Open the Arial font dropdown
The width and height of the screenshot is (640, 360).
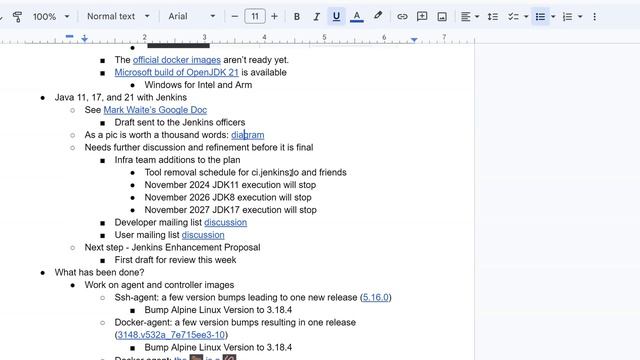click(x=191, y=16)
